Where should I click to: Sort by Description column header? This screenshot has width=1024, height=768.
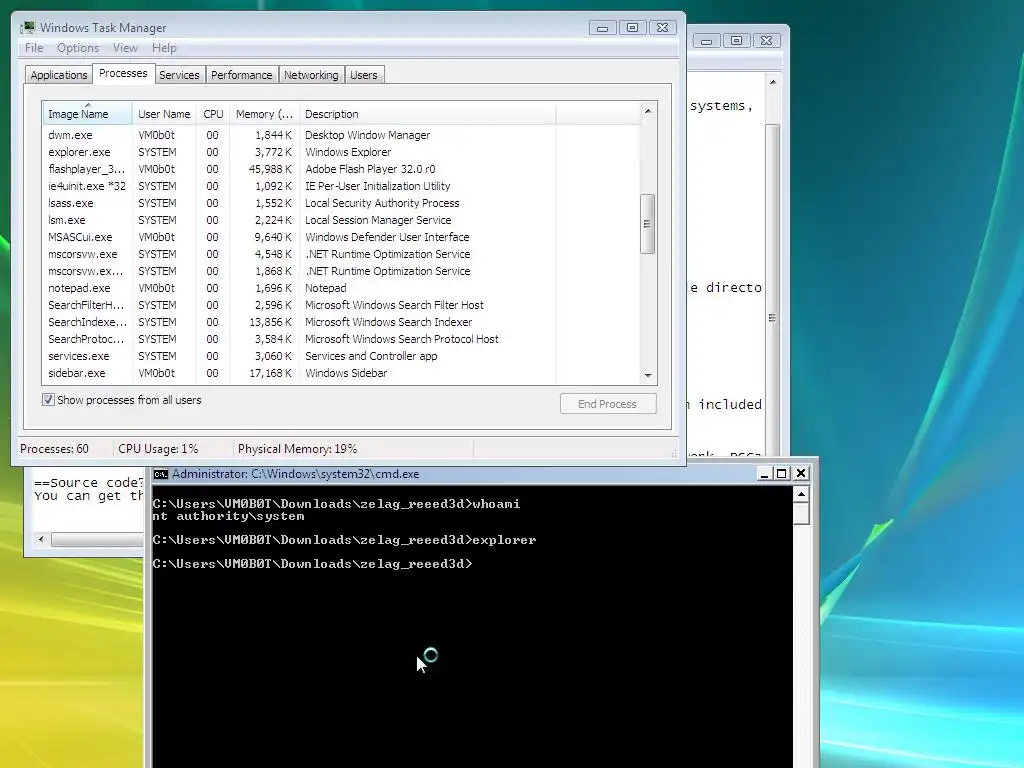pos(428,114)
